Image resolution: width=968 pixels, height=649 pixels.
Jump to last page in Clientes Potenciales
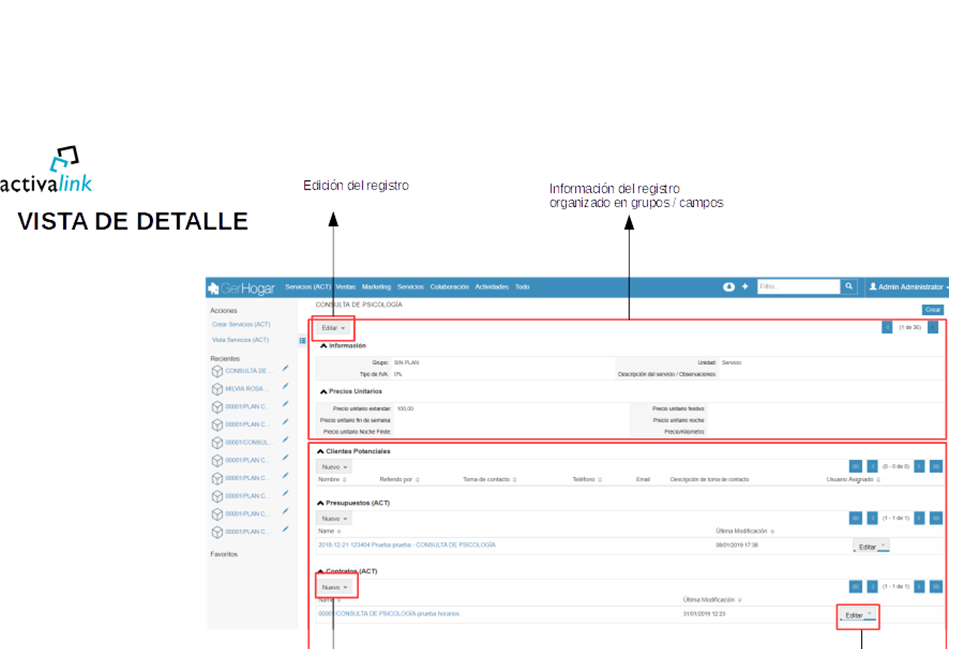(x=936, y=466)
